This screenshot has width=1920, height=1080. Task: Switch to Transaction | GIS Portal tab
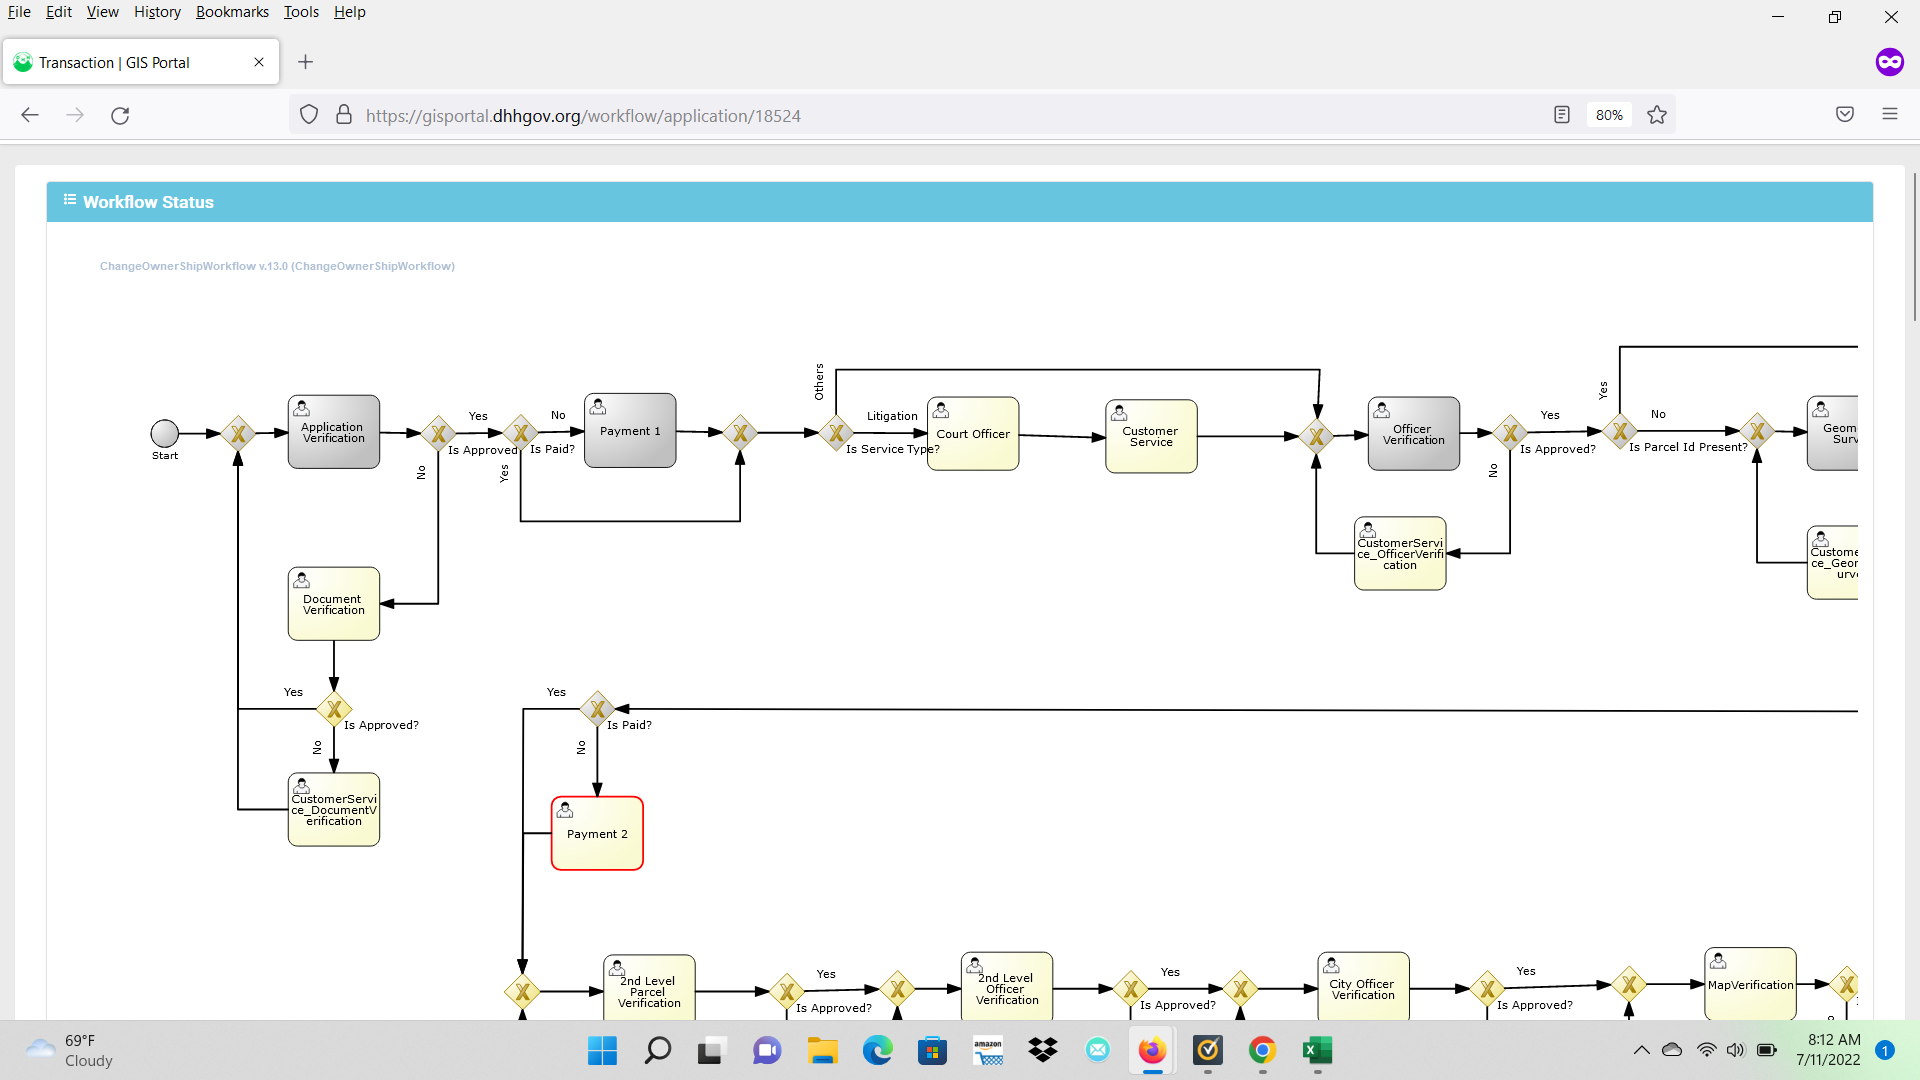141,62
